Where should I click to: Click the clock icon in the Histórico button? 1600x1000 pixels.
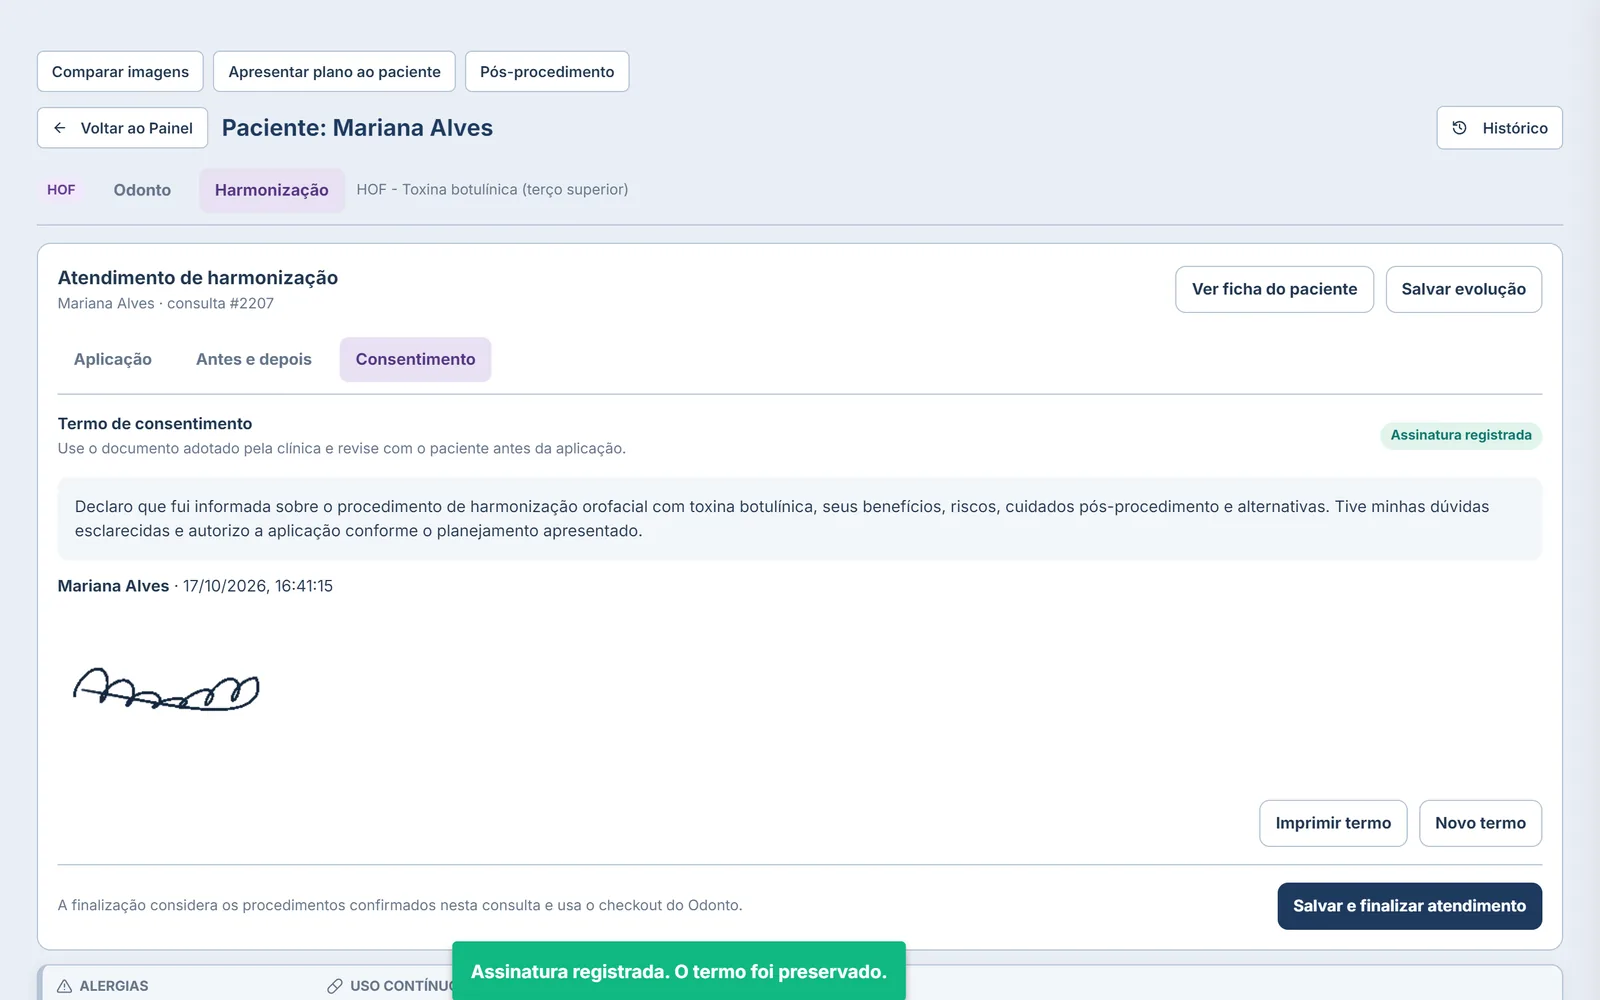(1460, 128)
